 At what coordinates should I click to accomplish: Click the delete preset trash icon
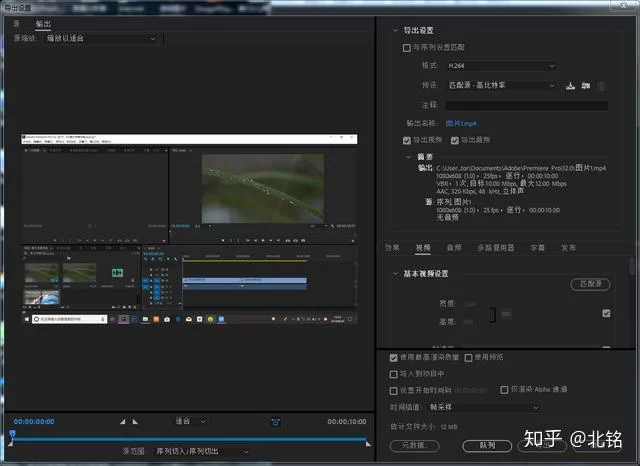[x=602, y=86]
